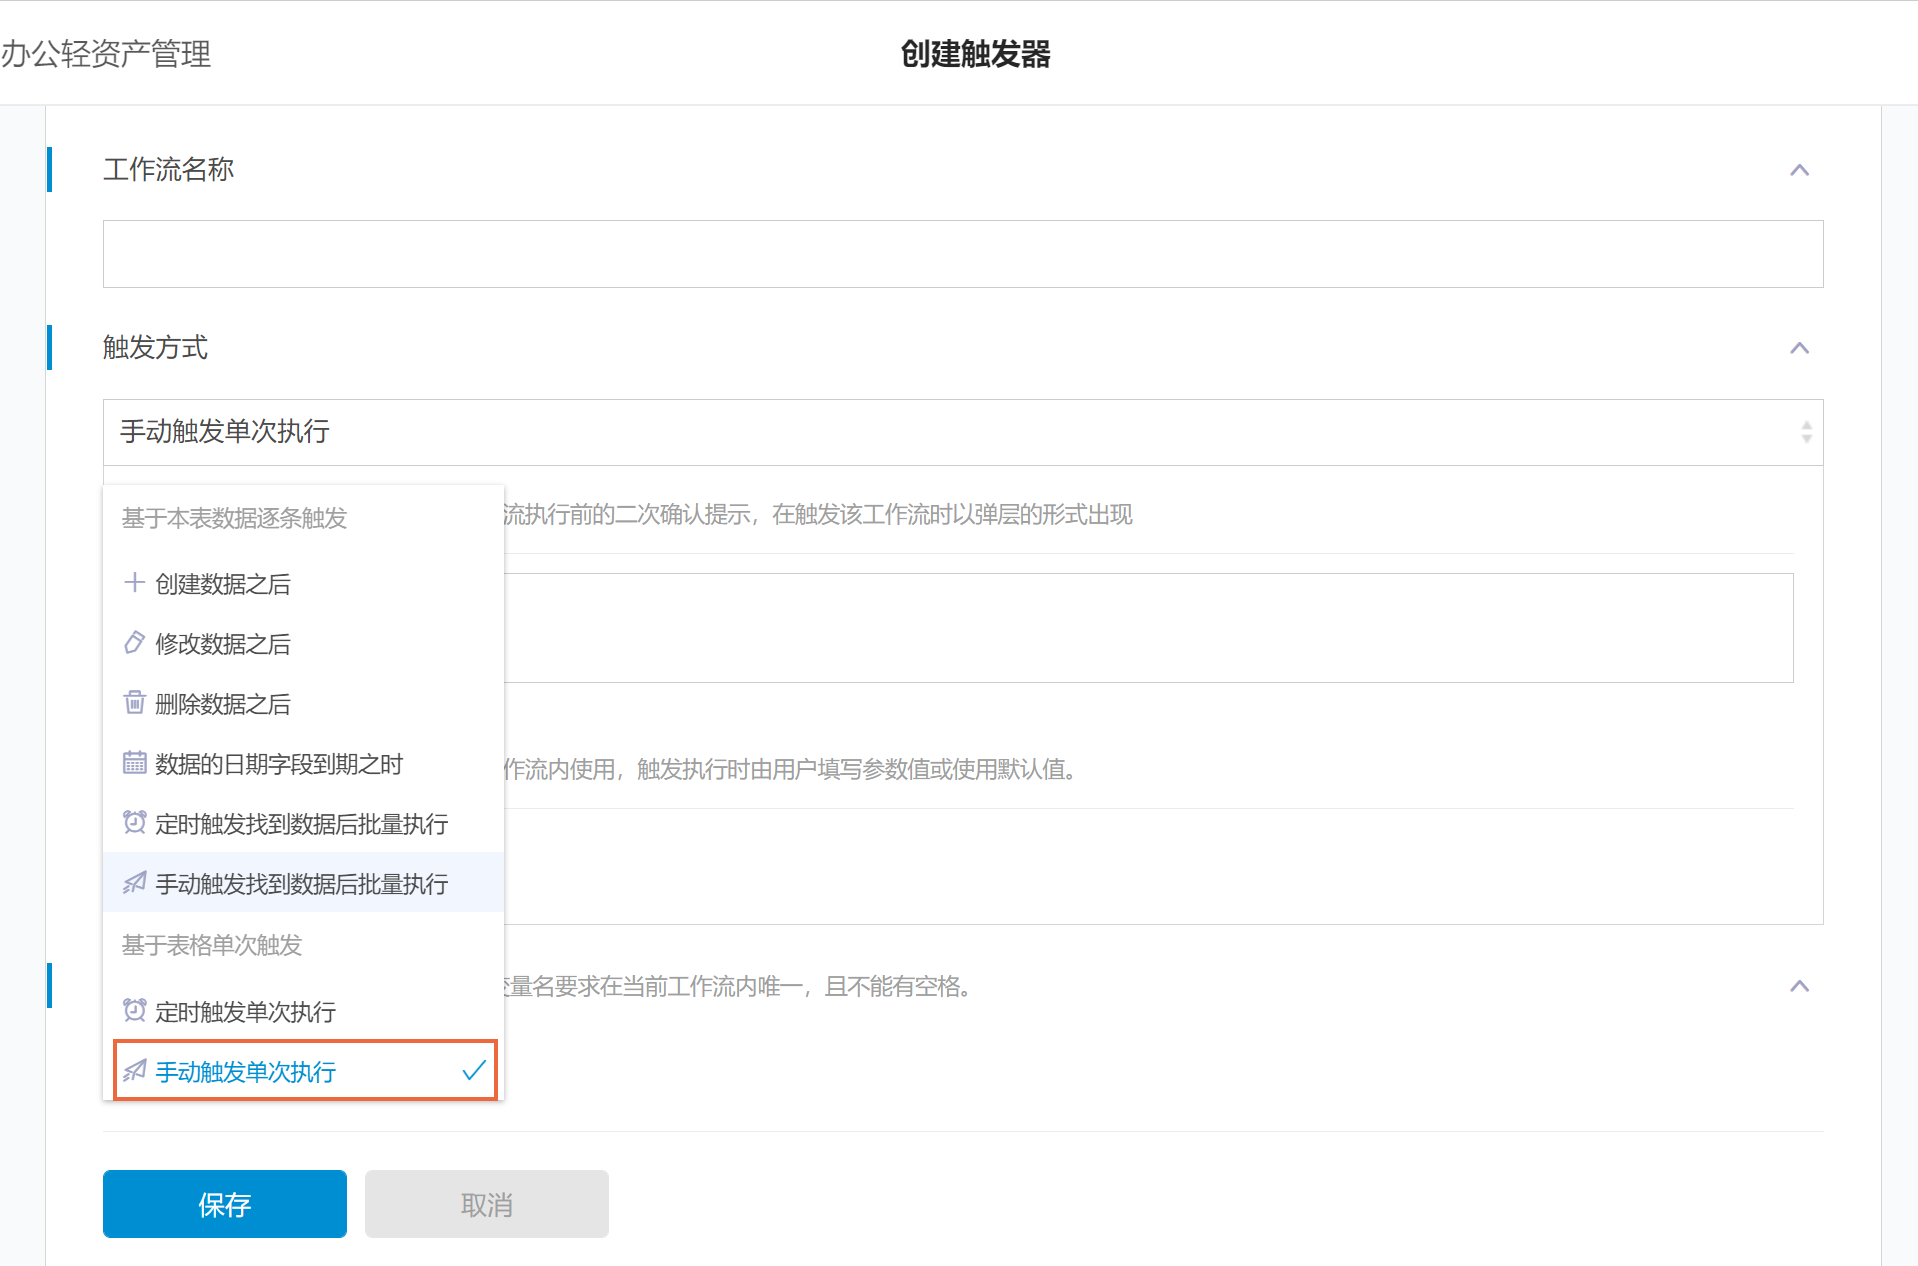Click the calendar icon beside 数据的日期字段到期之时
This screenshot has height=1266, width=1918.
click(x=134, y=763)
